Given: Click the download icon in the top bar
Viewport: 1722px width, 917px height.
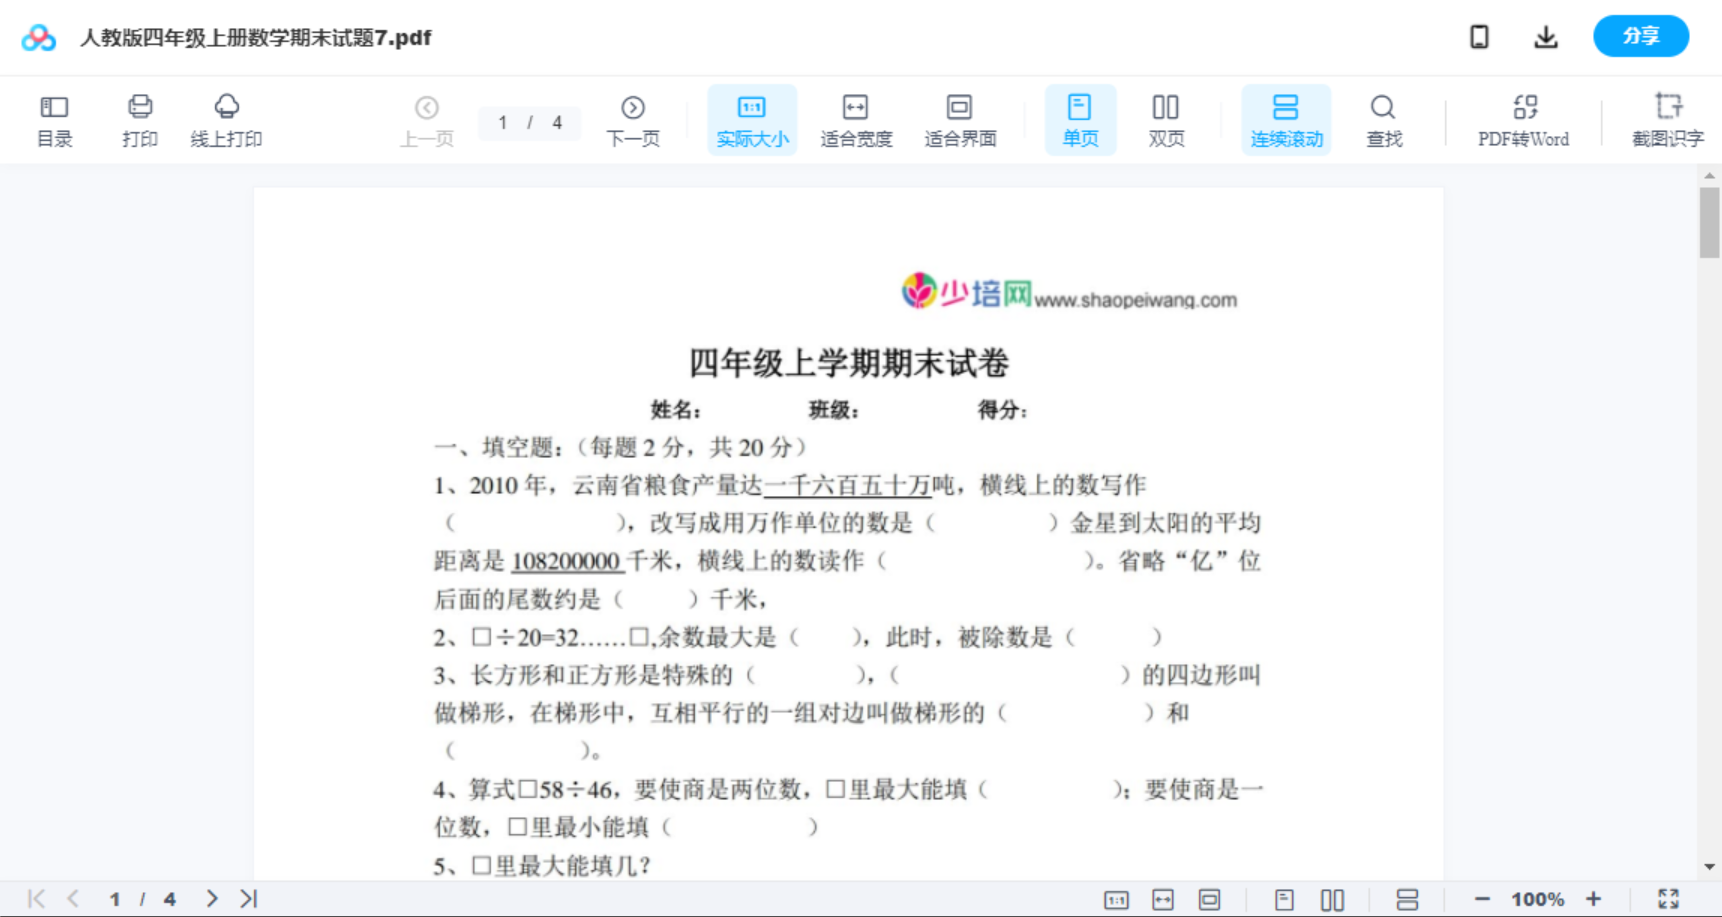Looking at the screenshot, I should [x=1545, y=36].
